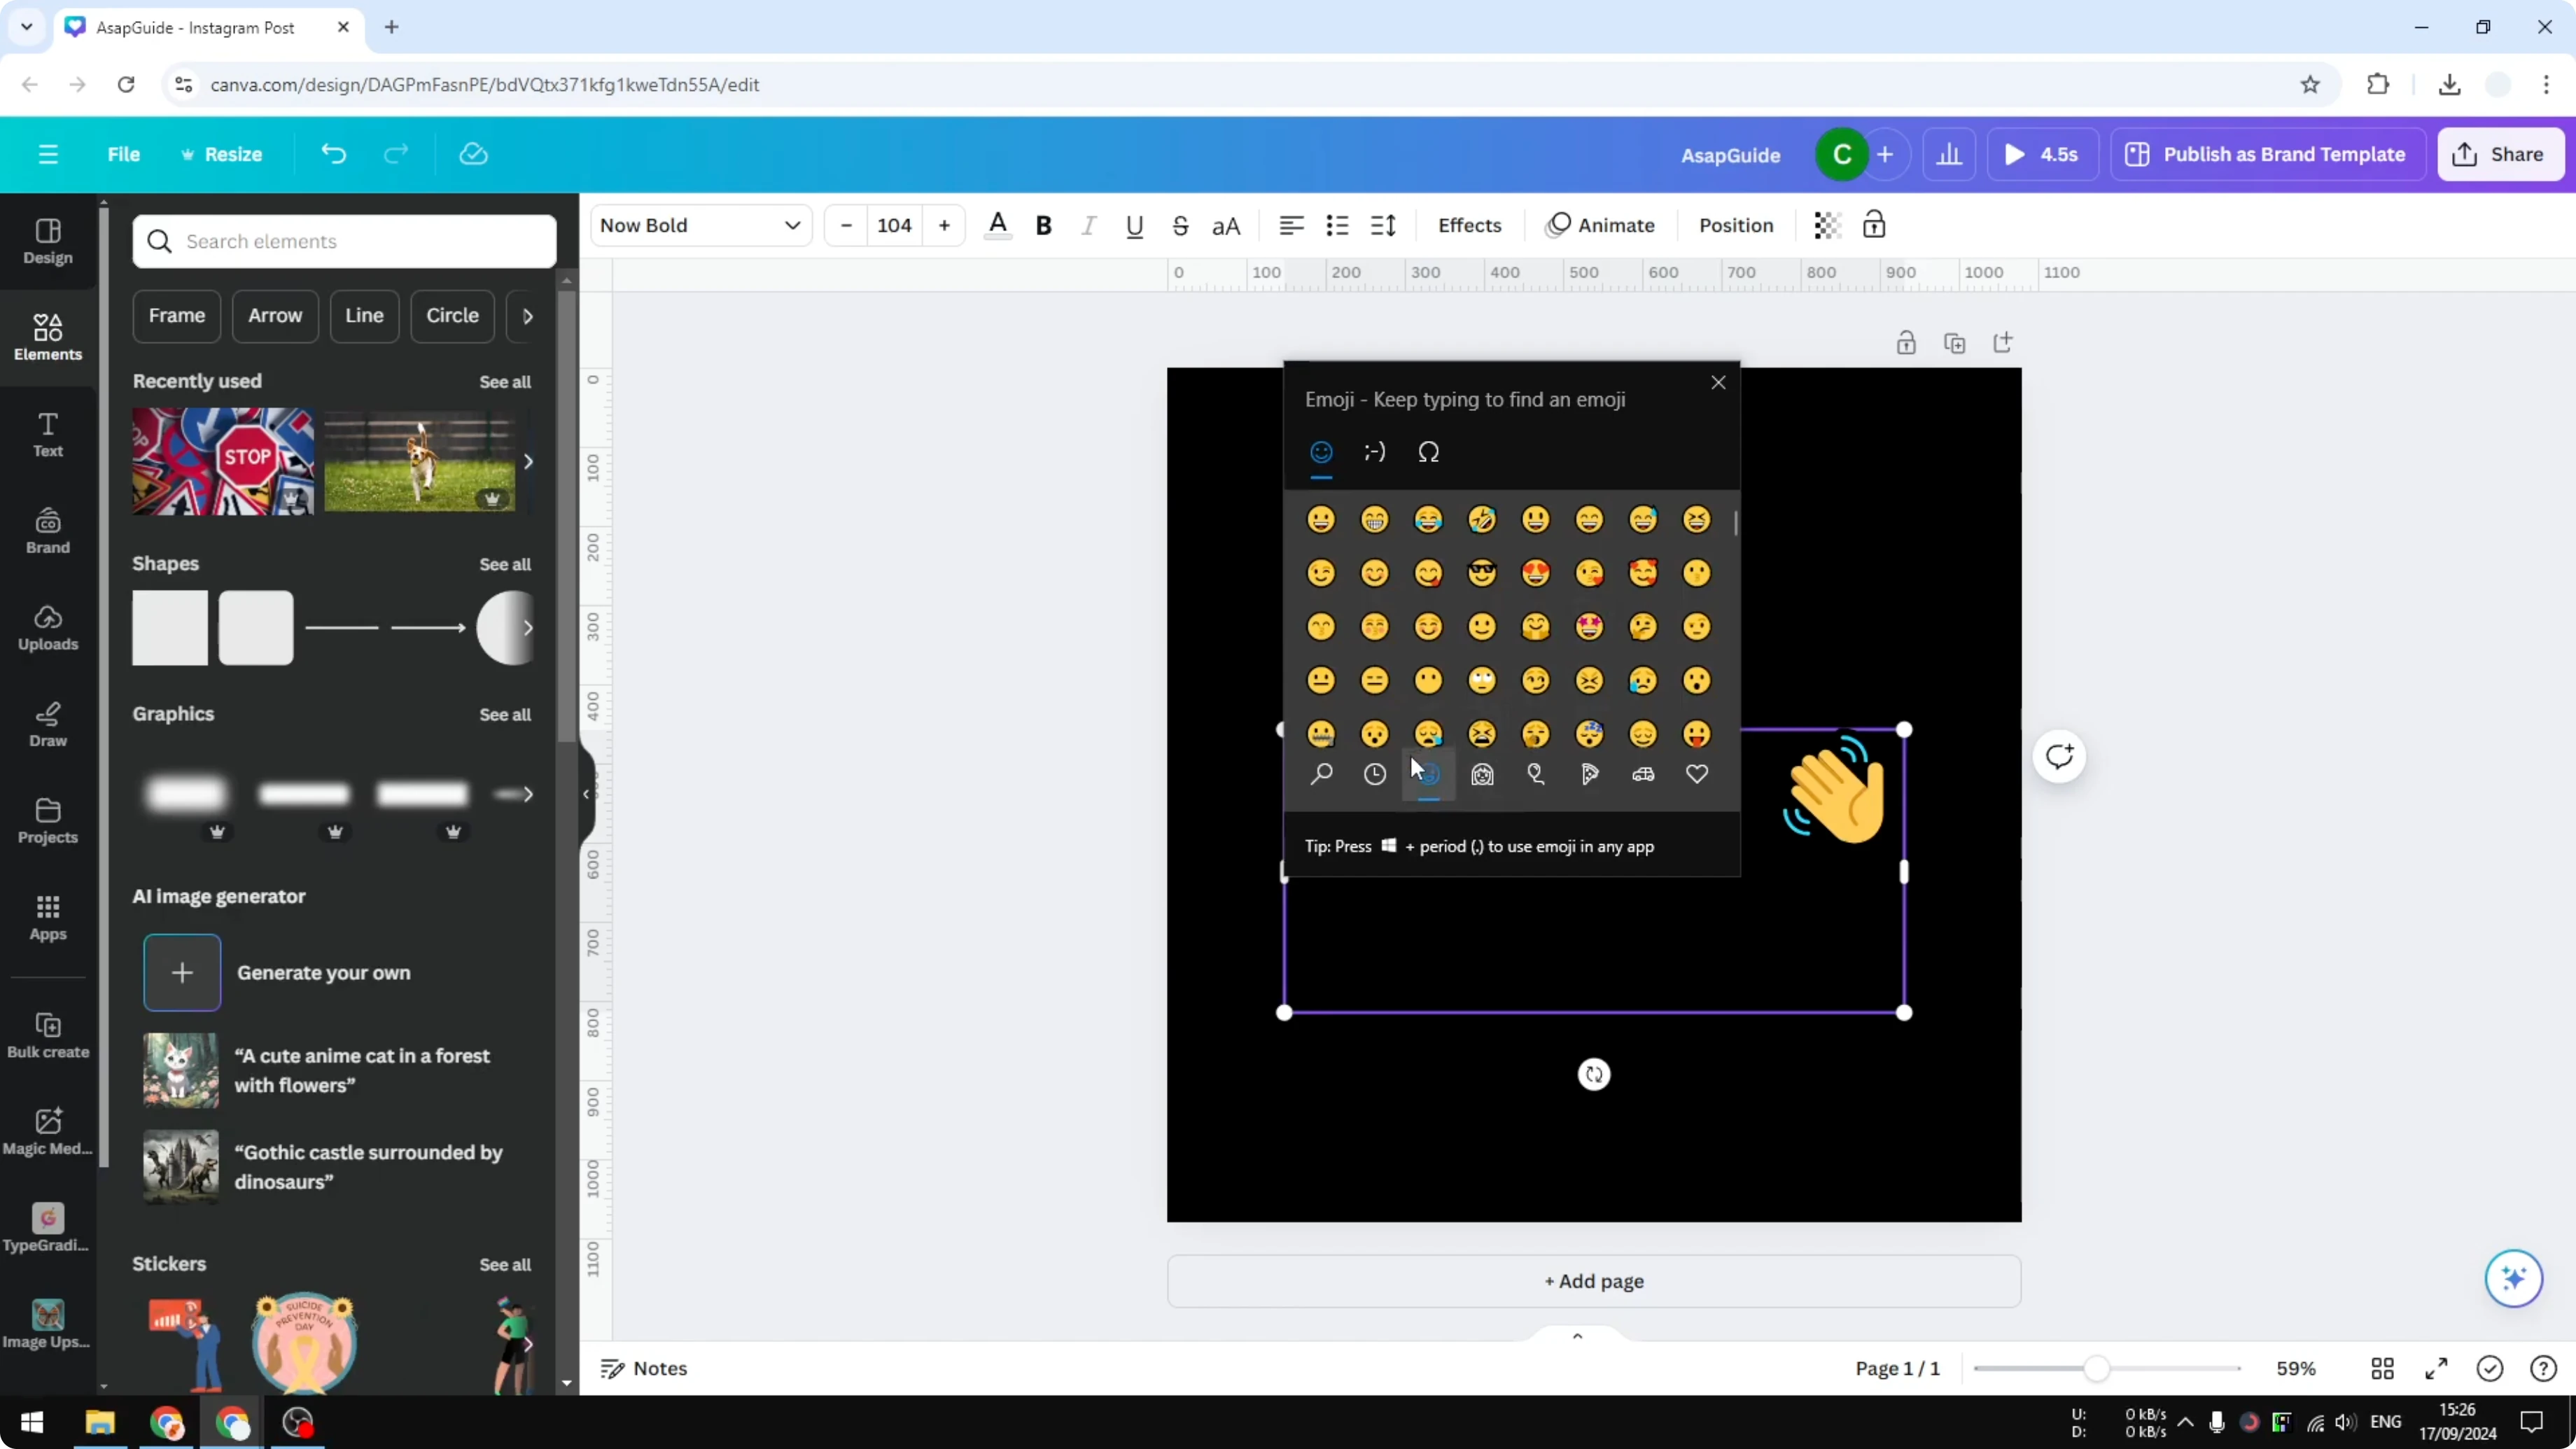2576x1449 pixels.
Task: Open the Brand sidebar panel
Action: [48, 531]
